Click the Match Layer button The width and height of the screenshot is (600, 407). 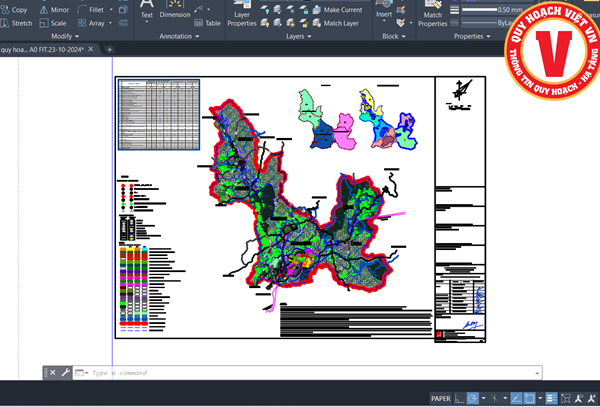click(x=340, y=22)
